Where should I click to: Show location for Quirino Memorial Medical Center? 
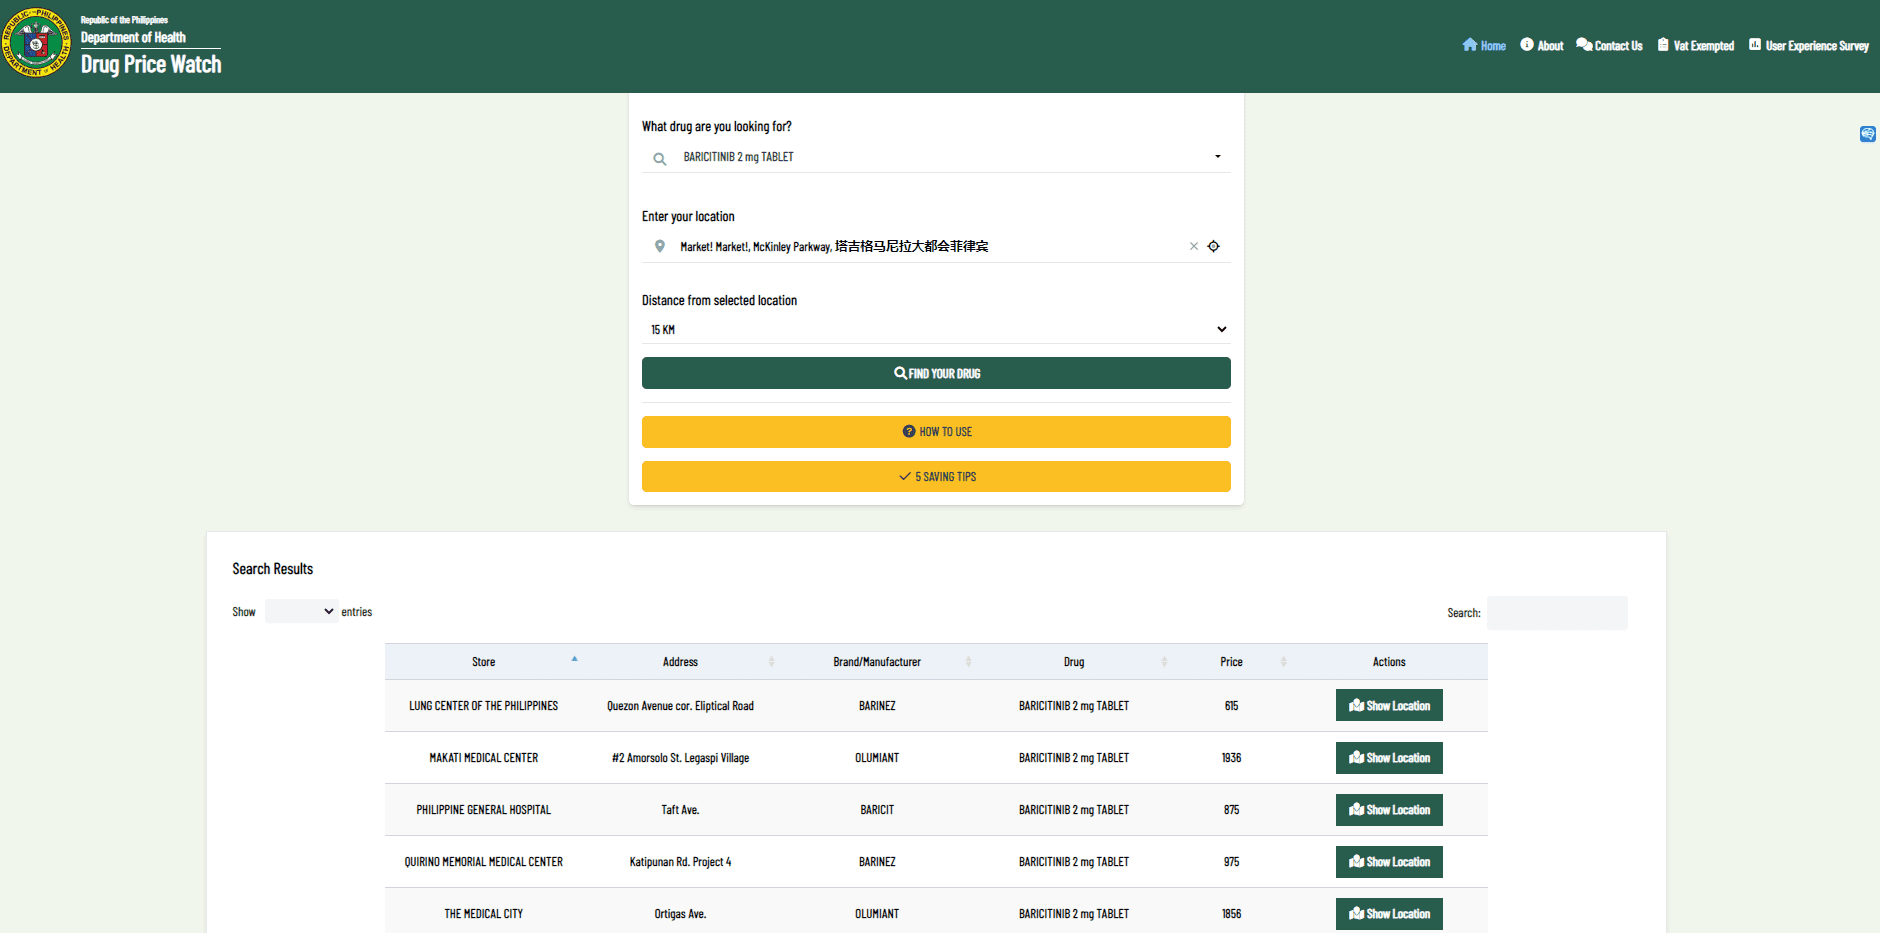[x=1389, y=862]
